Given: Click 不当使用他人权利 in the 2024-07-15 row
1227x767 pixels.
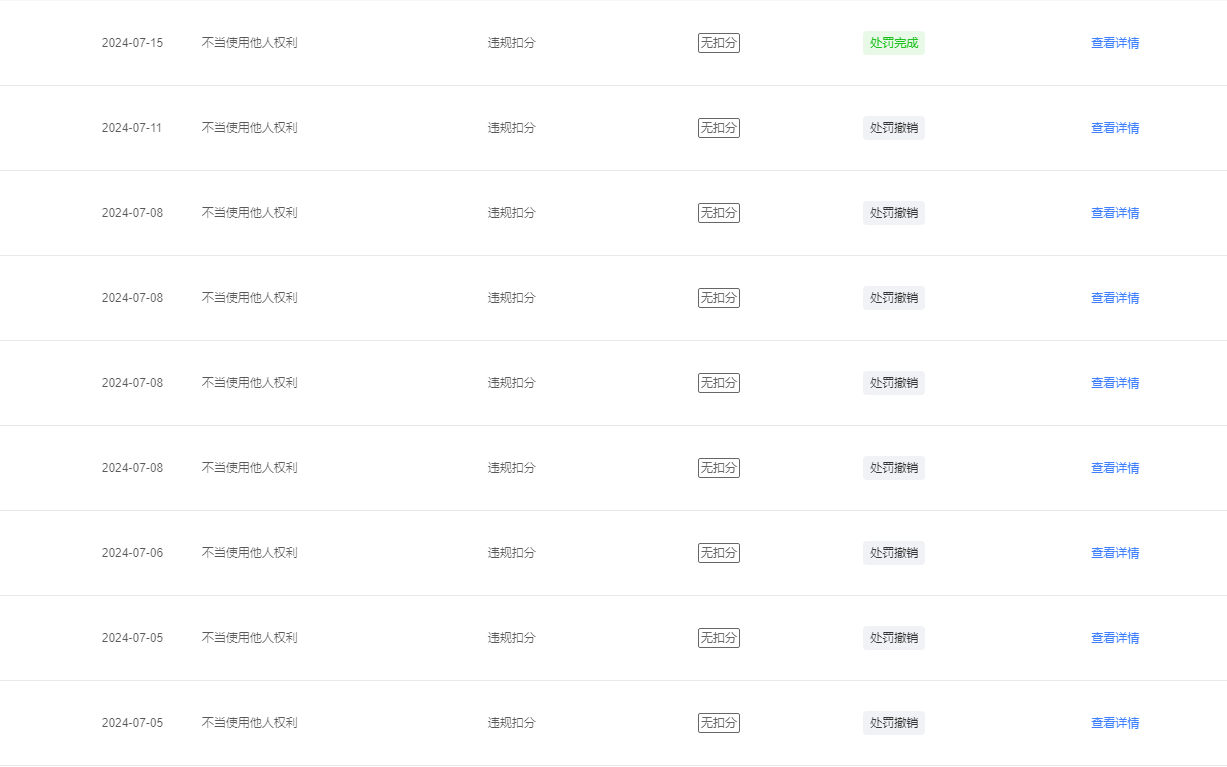Looking at the screenshot, I should click(250, 43).
